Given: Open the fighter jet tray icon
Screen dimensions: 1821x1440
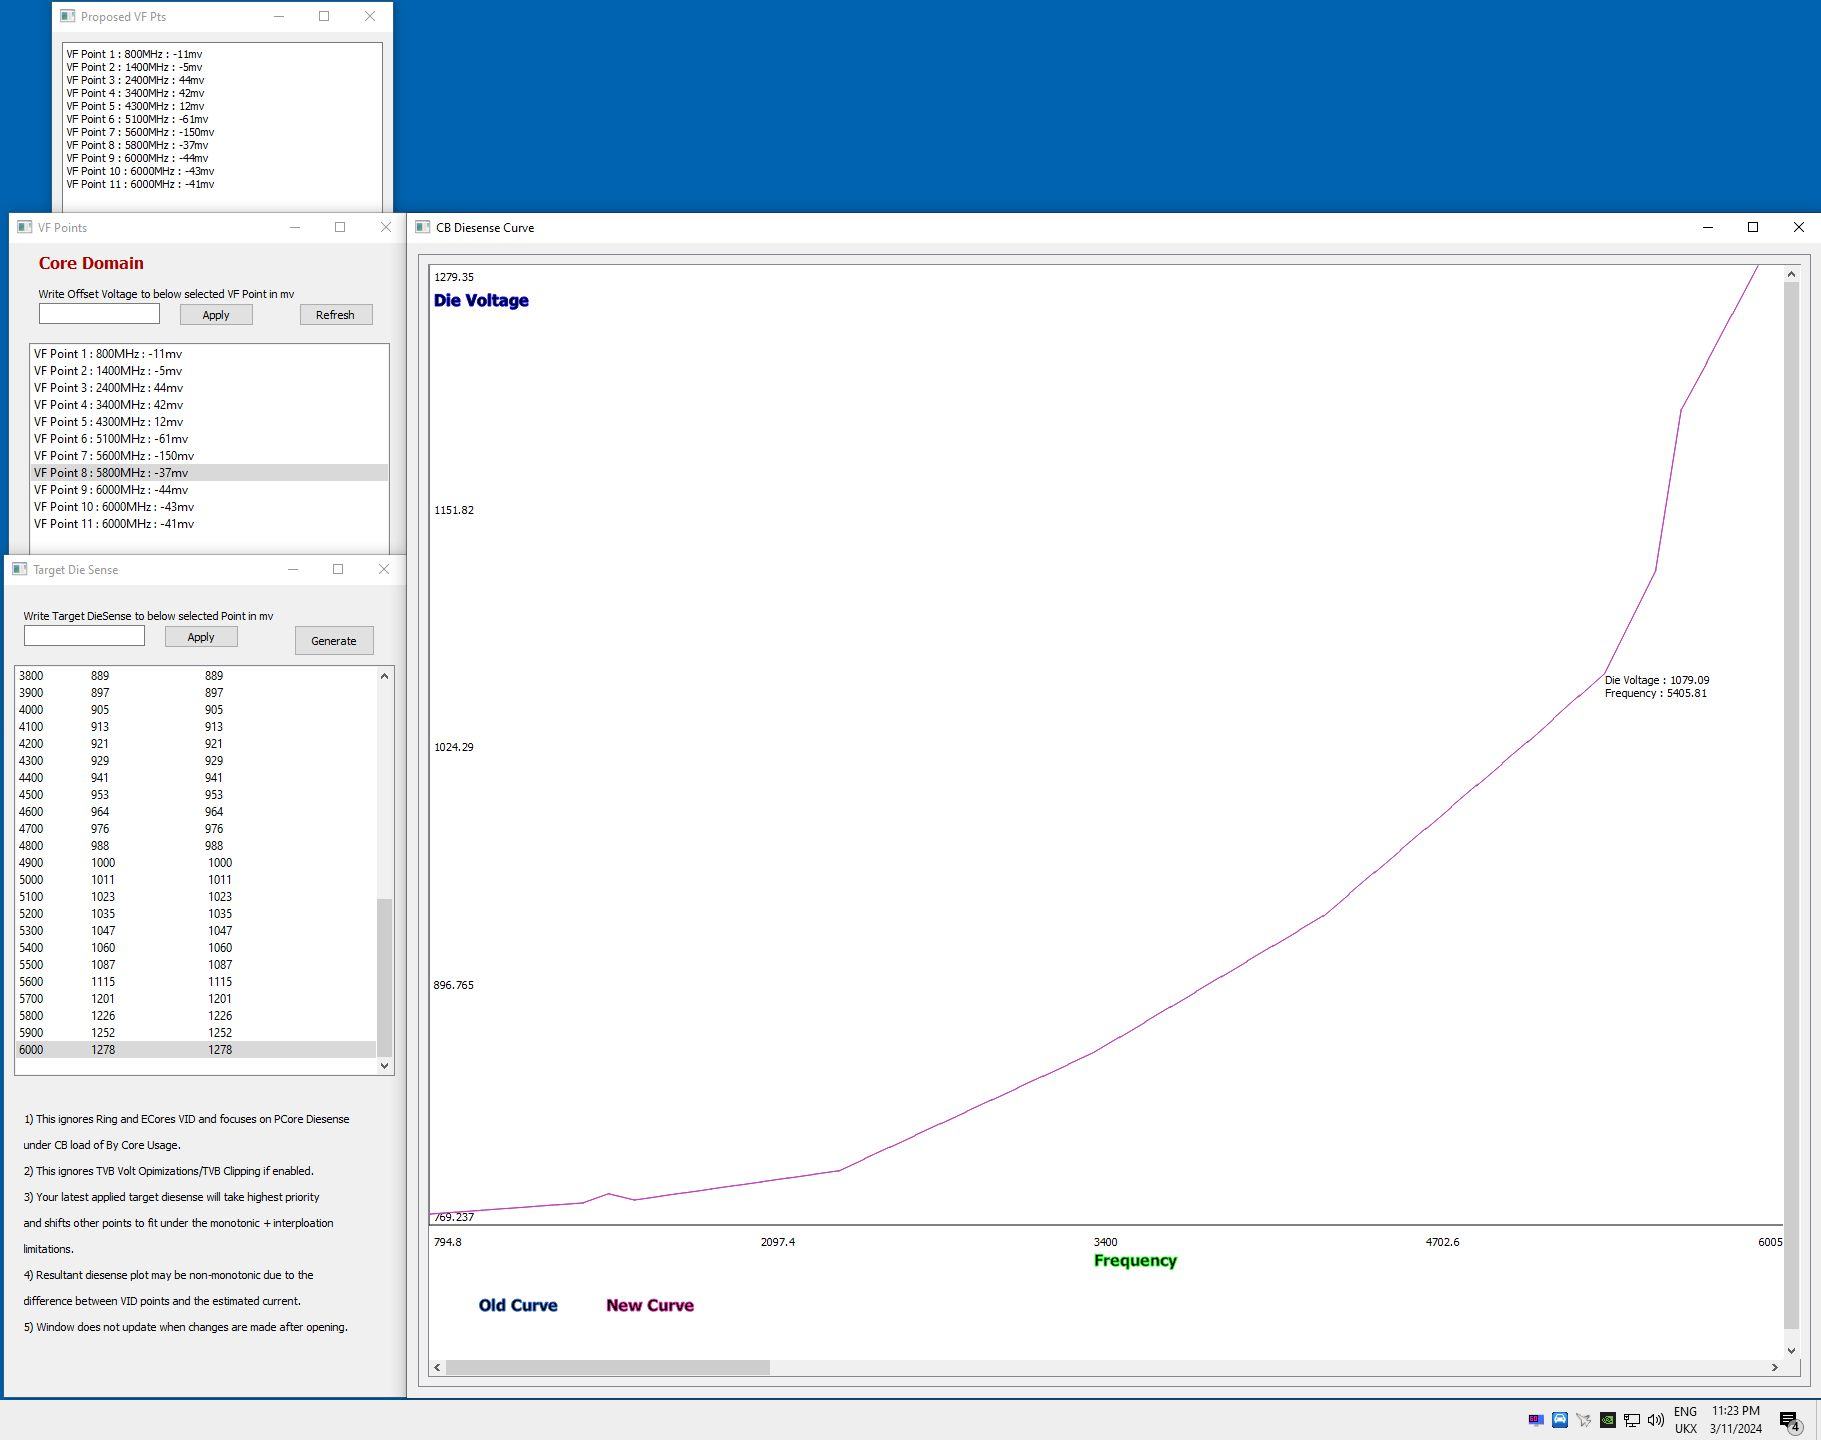Looking at the screenshot, I should pos(1584,1419).
